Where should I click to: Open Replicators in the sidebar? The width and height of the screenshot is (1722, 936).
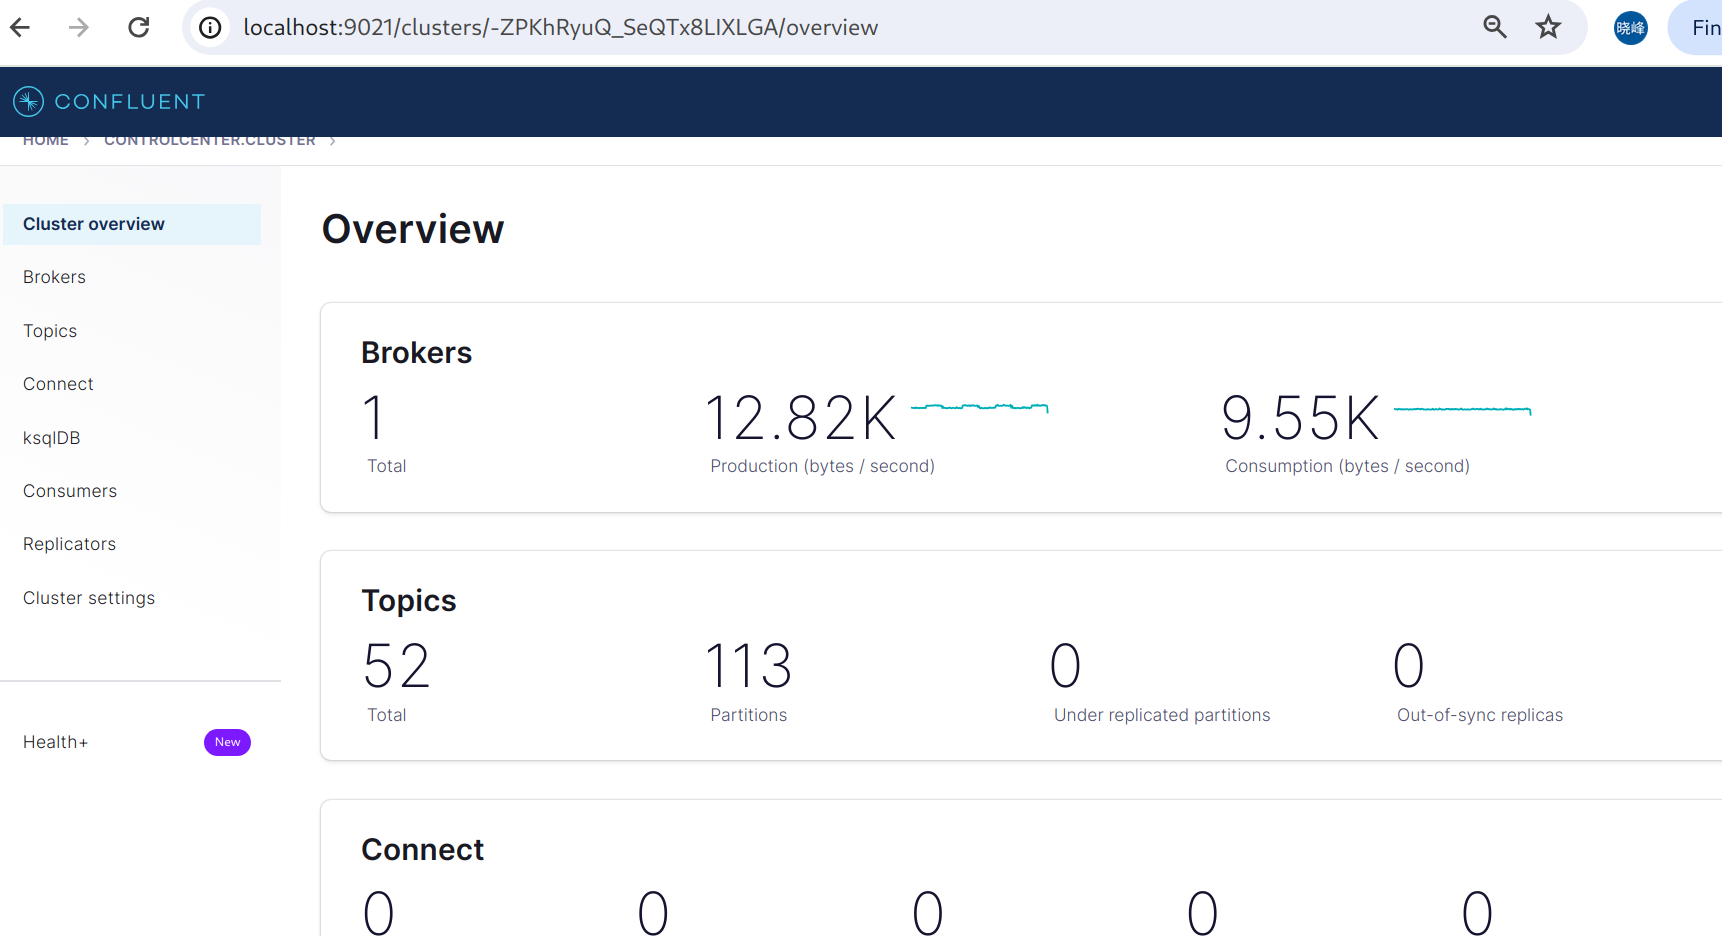point(69,544)
